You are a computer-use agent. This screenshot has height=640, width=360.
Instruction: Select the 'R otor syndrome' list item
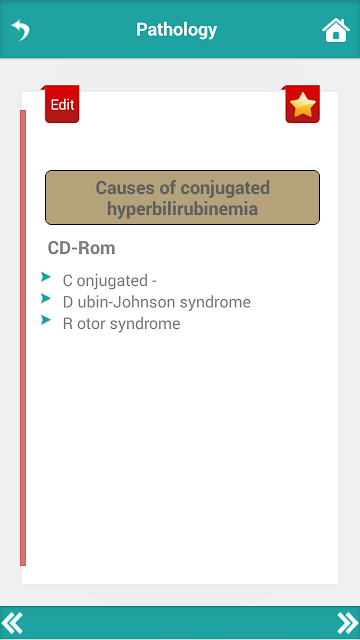tap(121, 324)
